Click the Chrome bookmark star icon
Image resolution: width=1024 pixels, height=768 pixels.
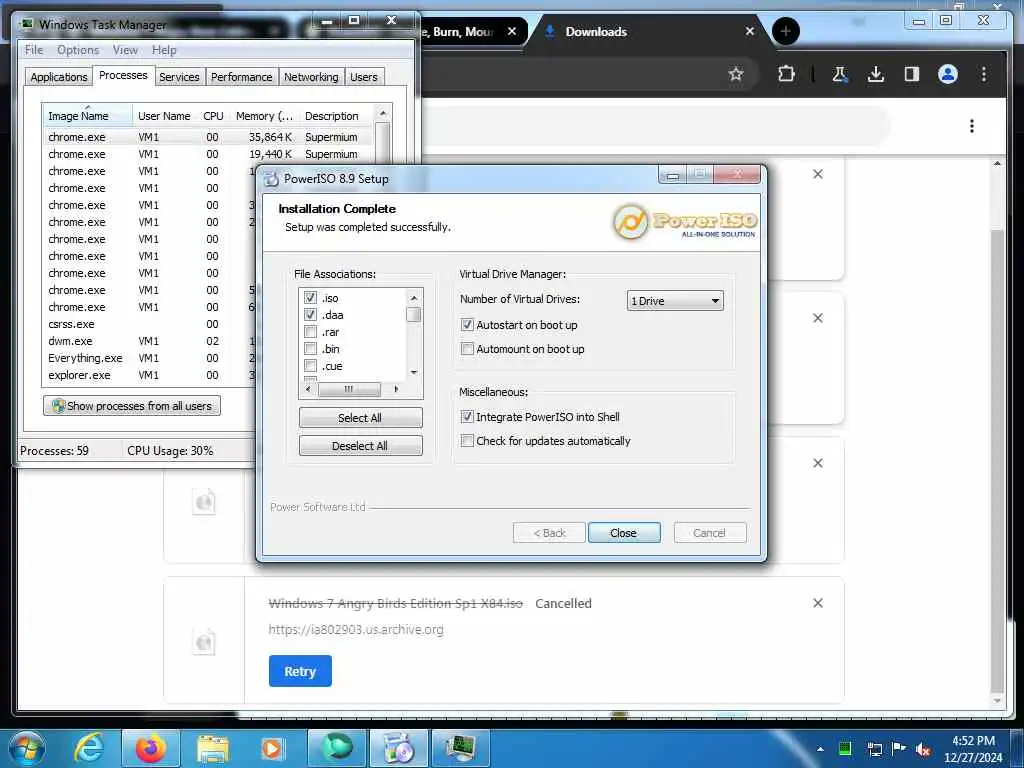736,74
